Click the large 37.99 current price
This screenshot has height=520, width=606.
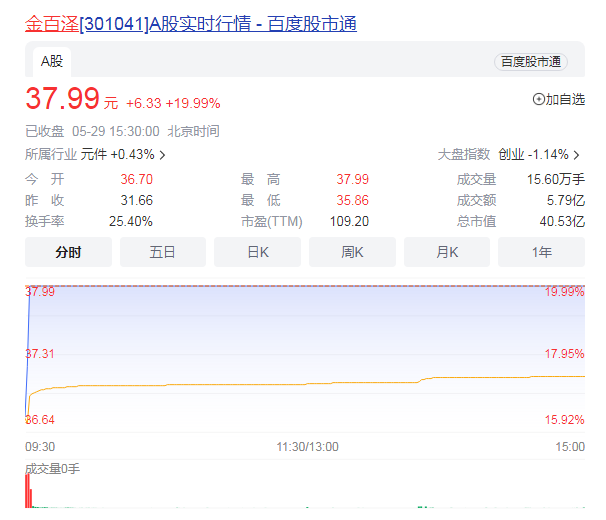coord(62,99)
